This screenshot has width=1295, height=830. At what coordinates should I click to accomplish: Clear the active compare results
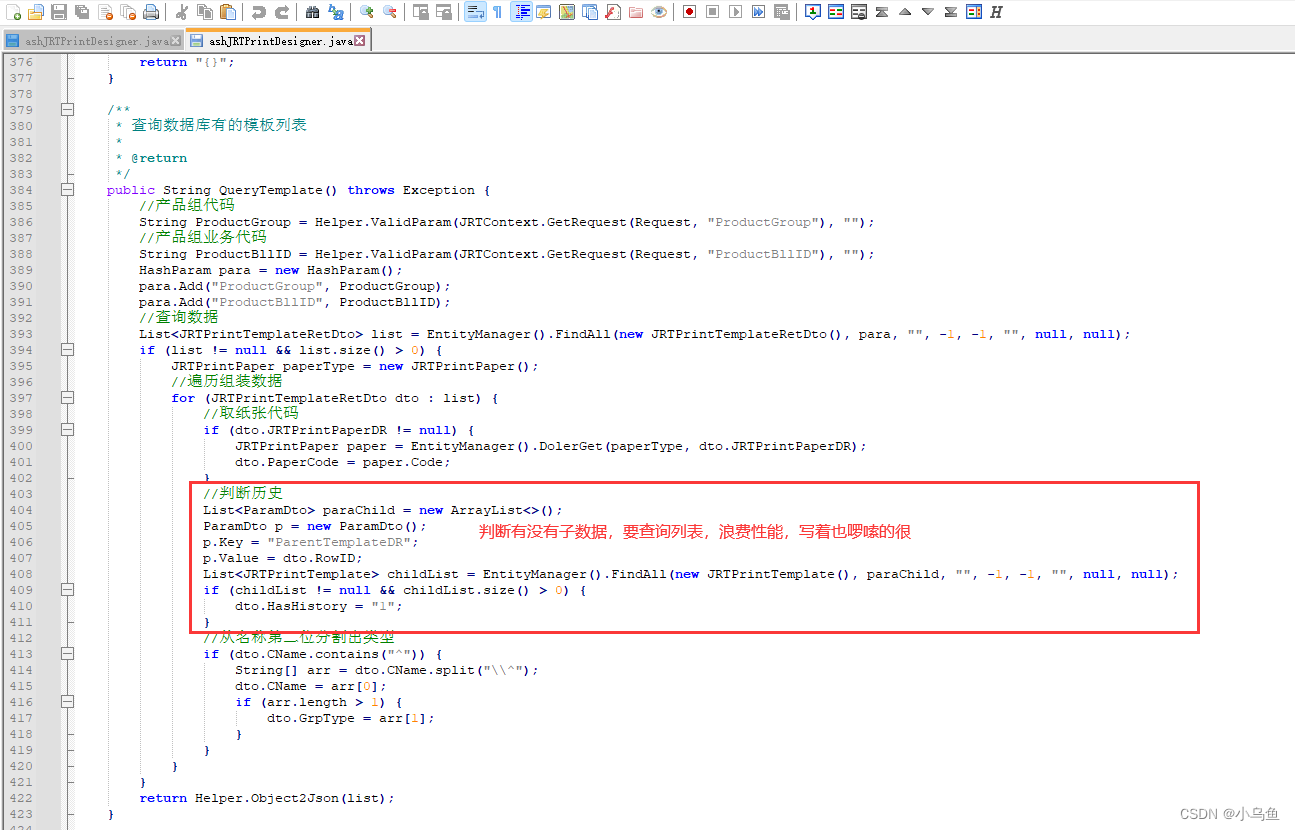click(x=859, y=12)
